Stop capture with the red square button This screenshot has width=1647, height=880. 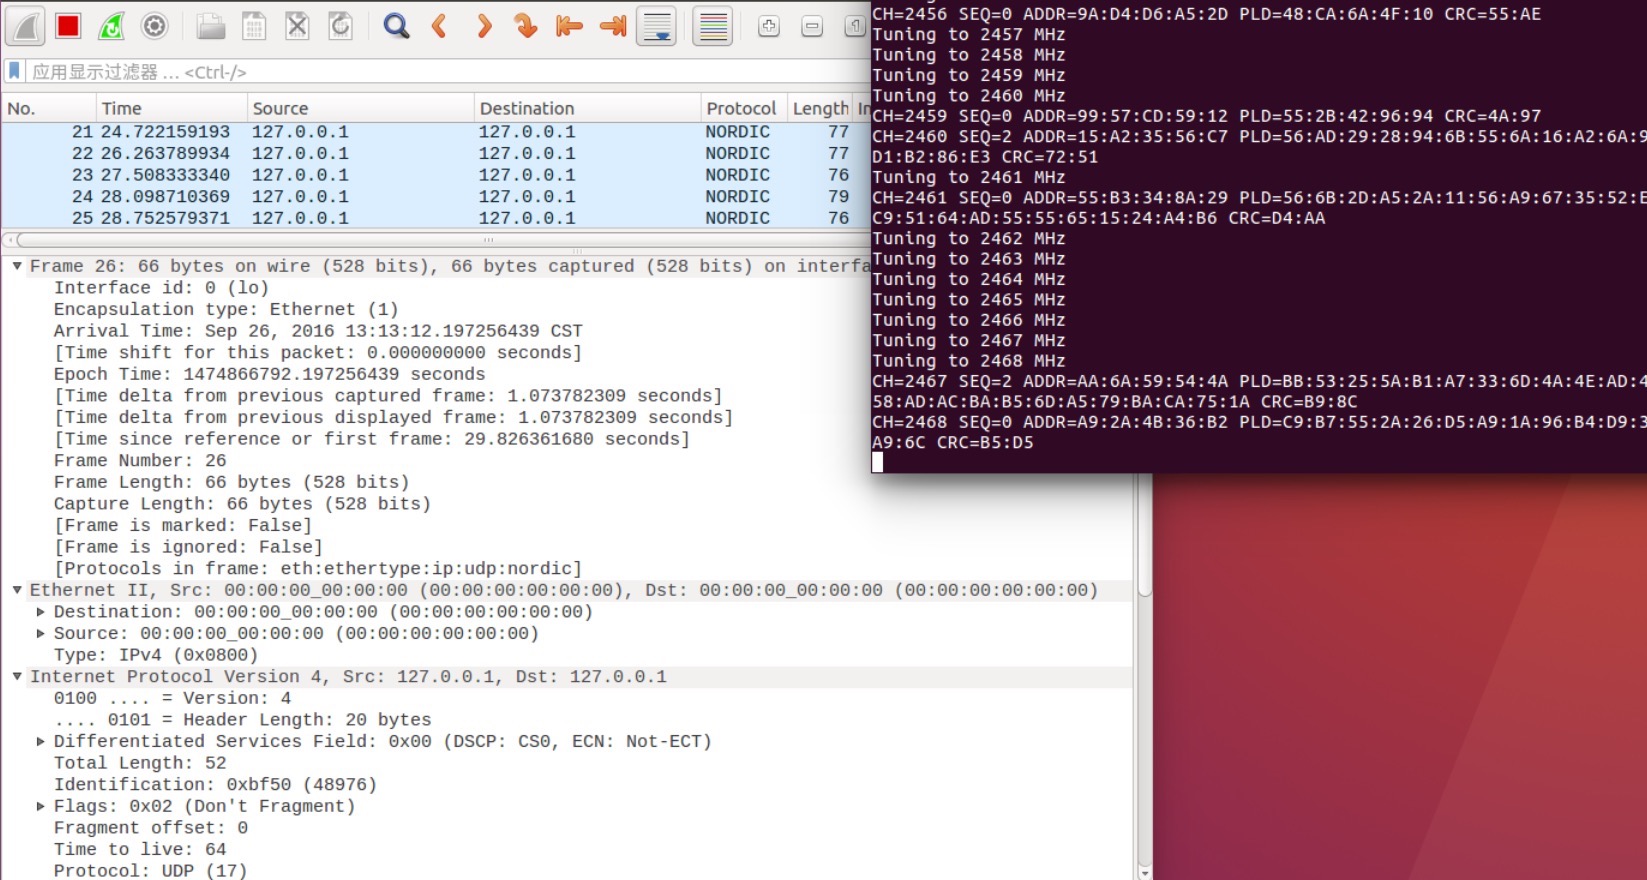(68, 26)
